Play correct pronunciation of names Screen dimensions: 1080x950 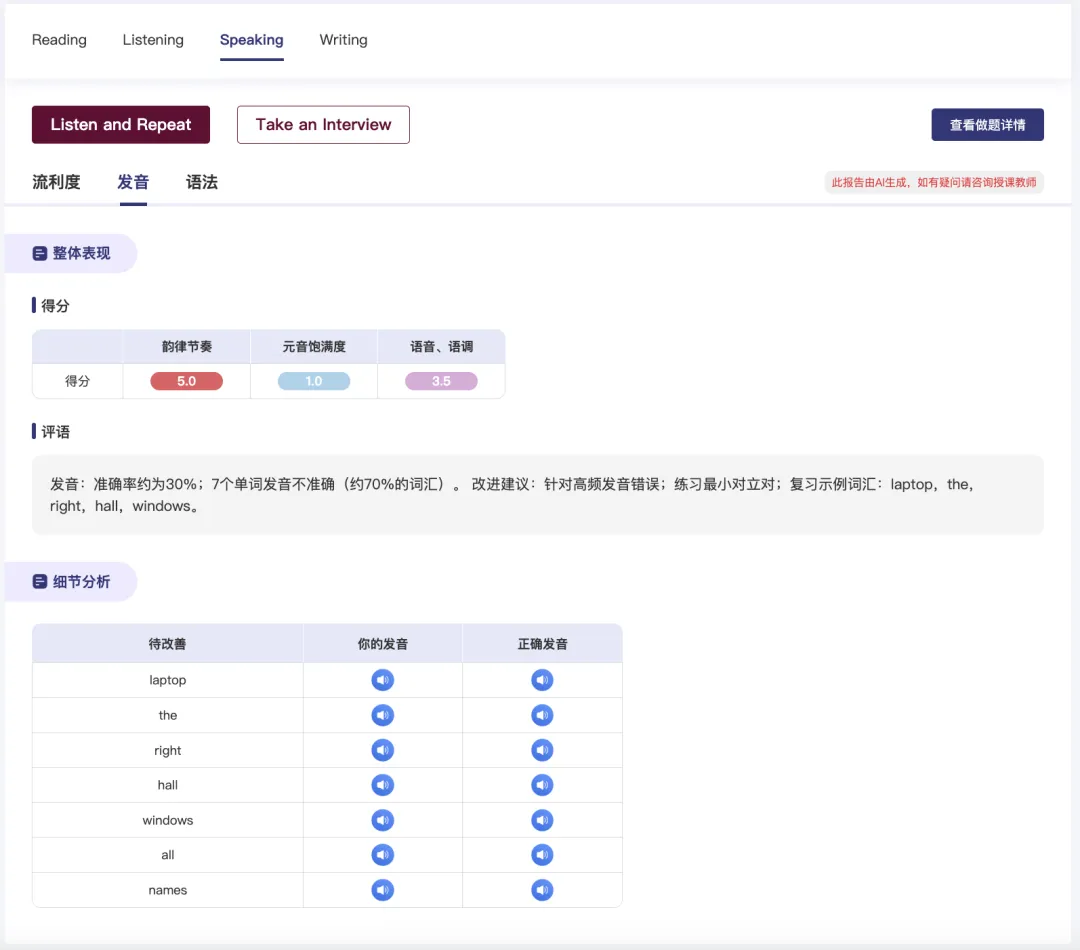(542, 890)
